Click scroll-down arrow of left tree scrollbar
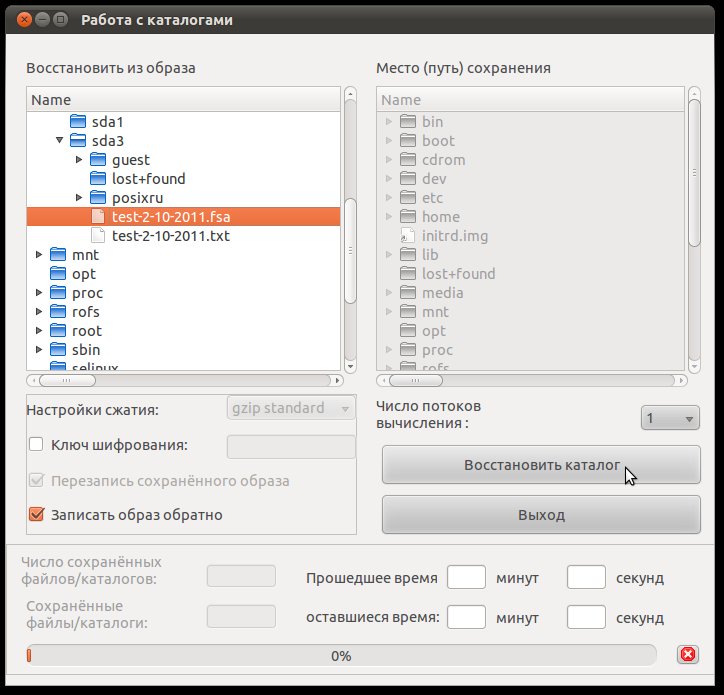 pyautogui.click(x=350, y=367)
